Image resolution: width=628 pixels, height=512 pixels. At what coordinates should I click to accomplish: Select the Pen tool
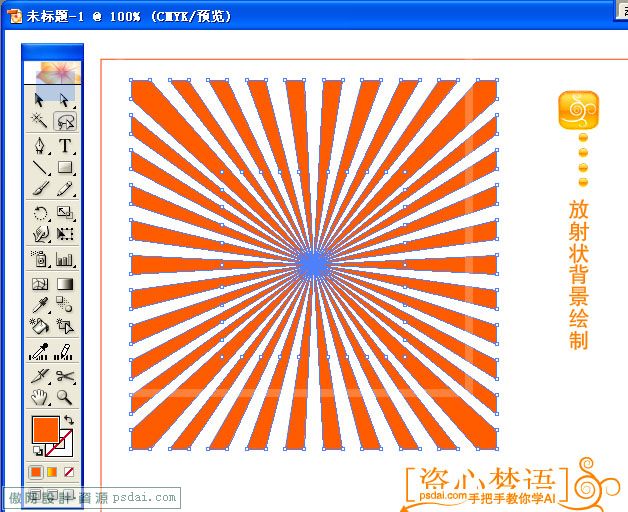[x=40, y=146]
